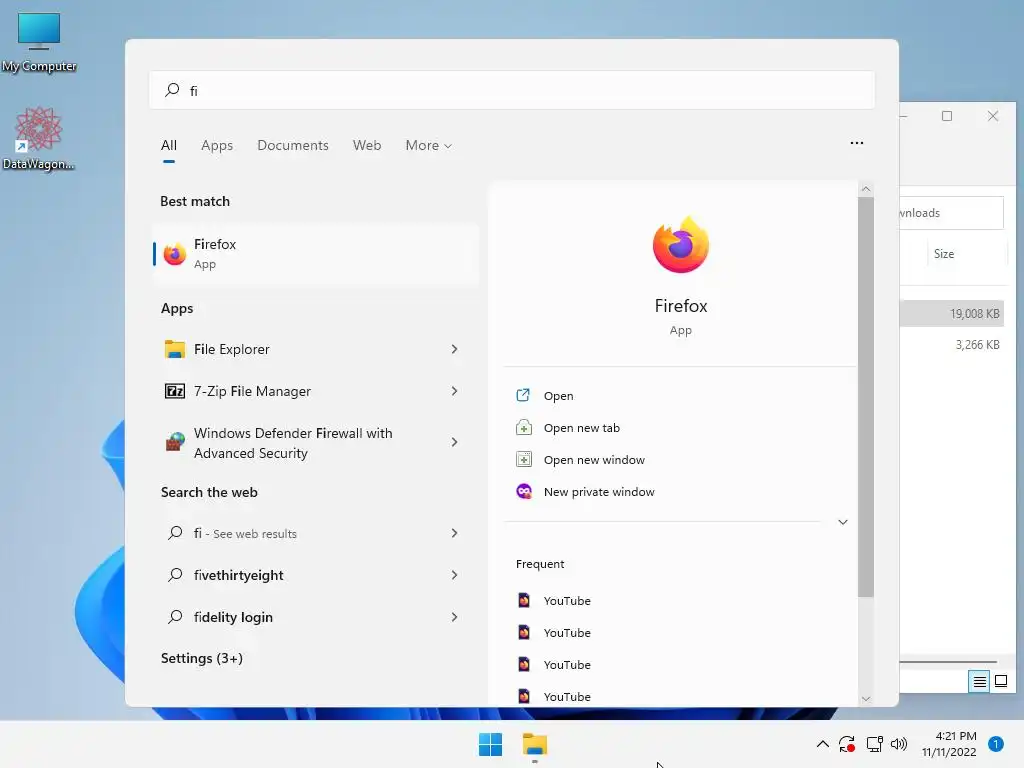Viewport: 1024px width, 768px height.
Task: Open network status tray icon
Action: click(x=874, y=744)
